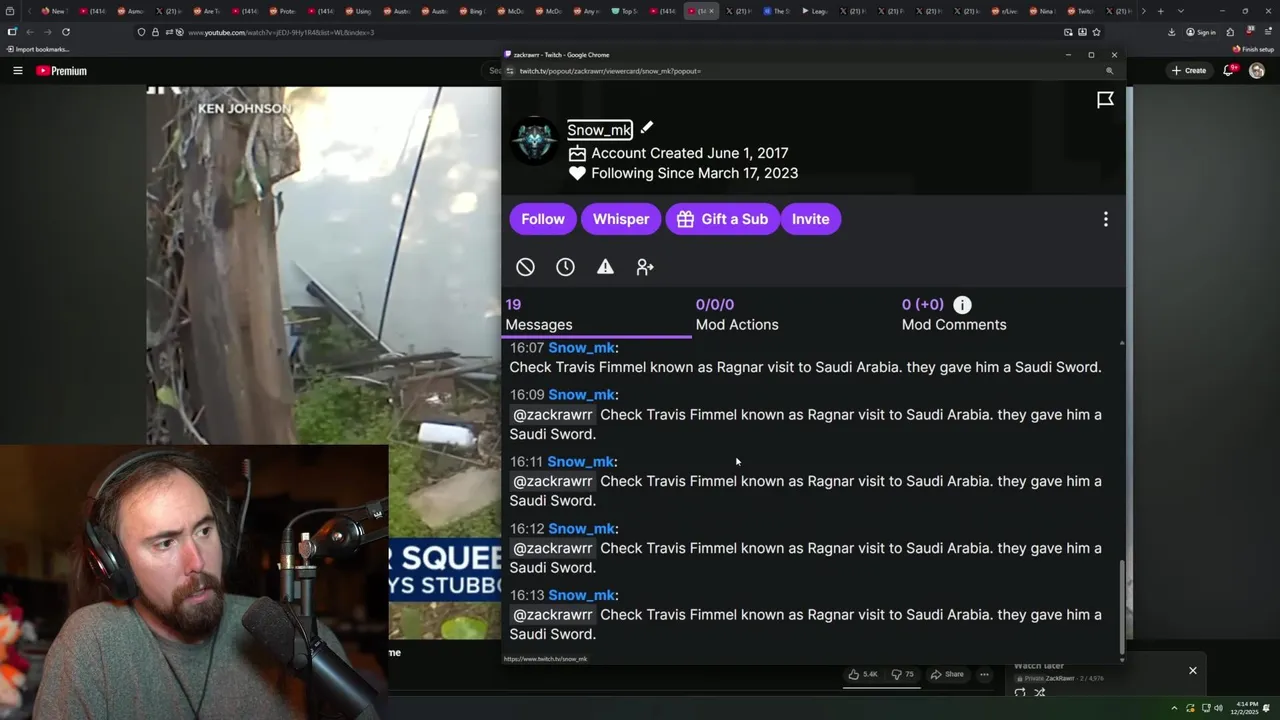Click the tracking protection shield icon
Image resolution: width=1280 pixels, height=720 pixels.
141,32
